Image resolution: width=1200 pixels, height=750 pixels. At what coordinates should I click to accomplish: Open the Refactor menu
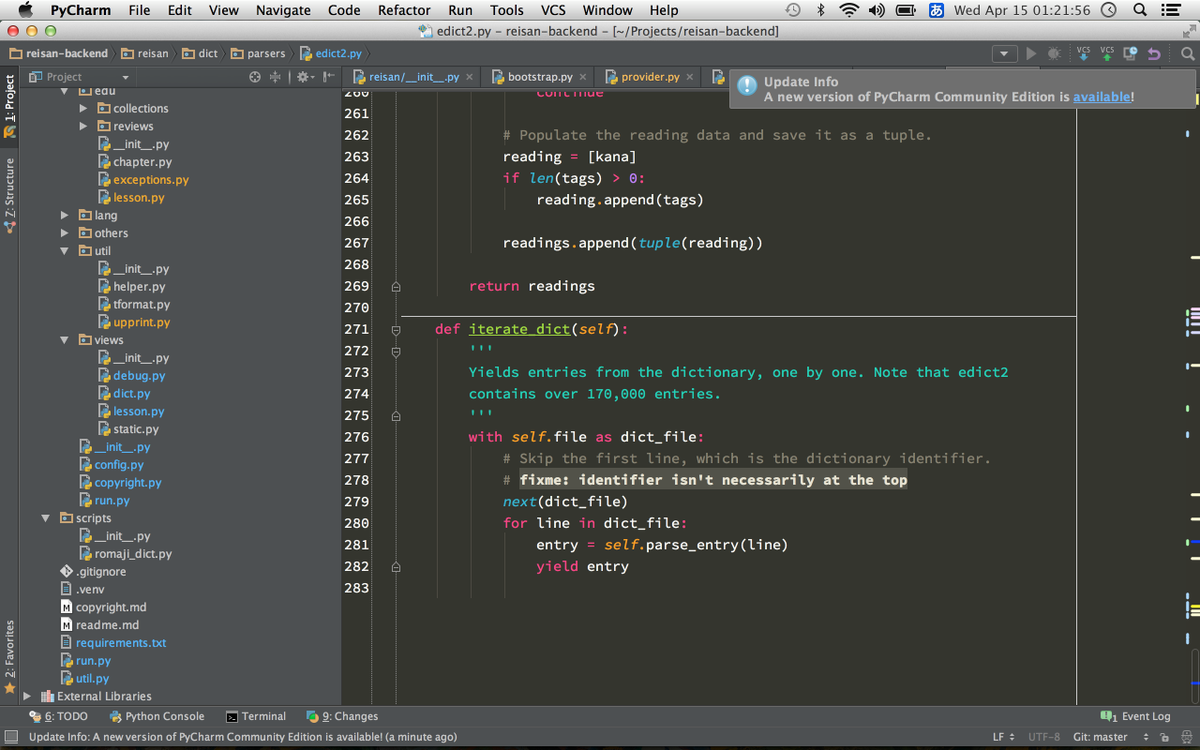coord(404,10)
